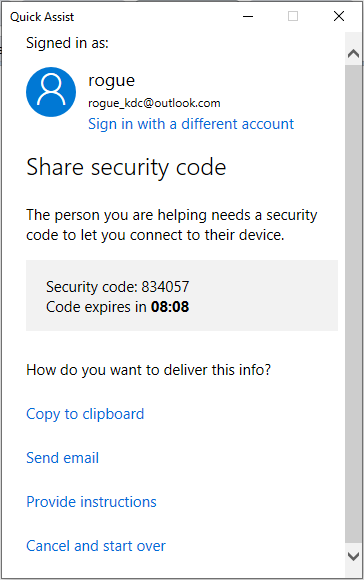This screenshot has width=364, height=580.
Task: Sign in with a different account
Action: click(x=191, y=124)
